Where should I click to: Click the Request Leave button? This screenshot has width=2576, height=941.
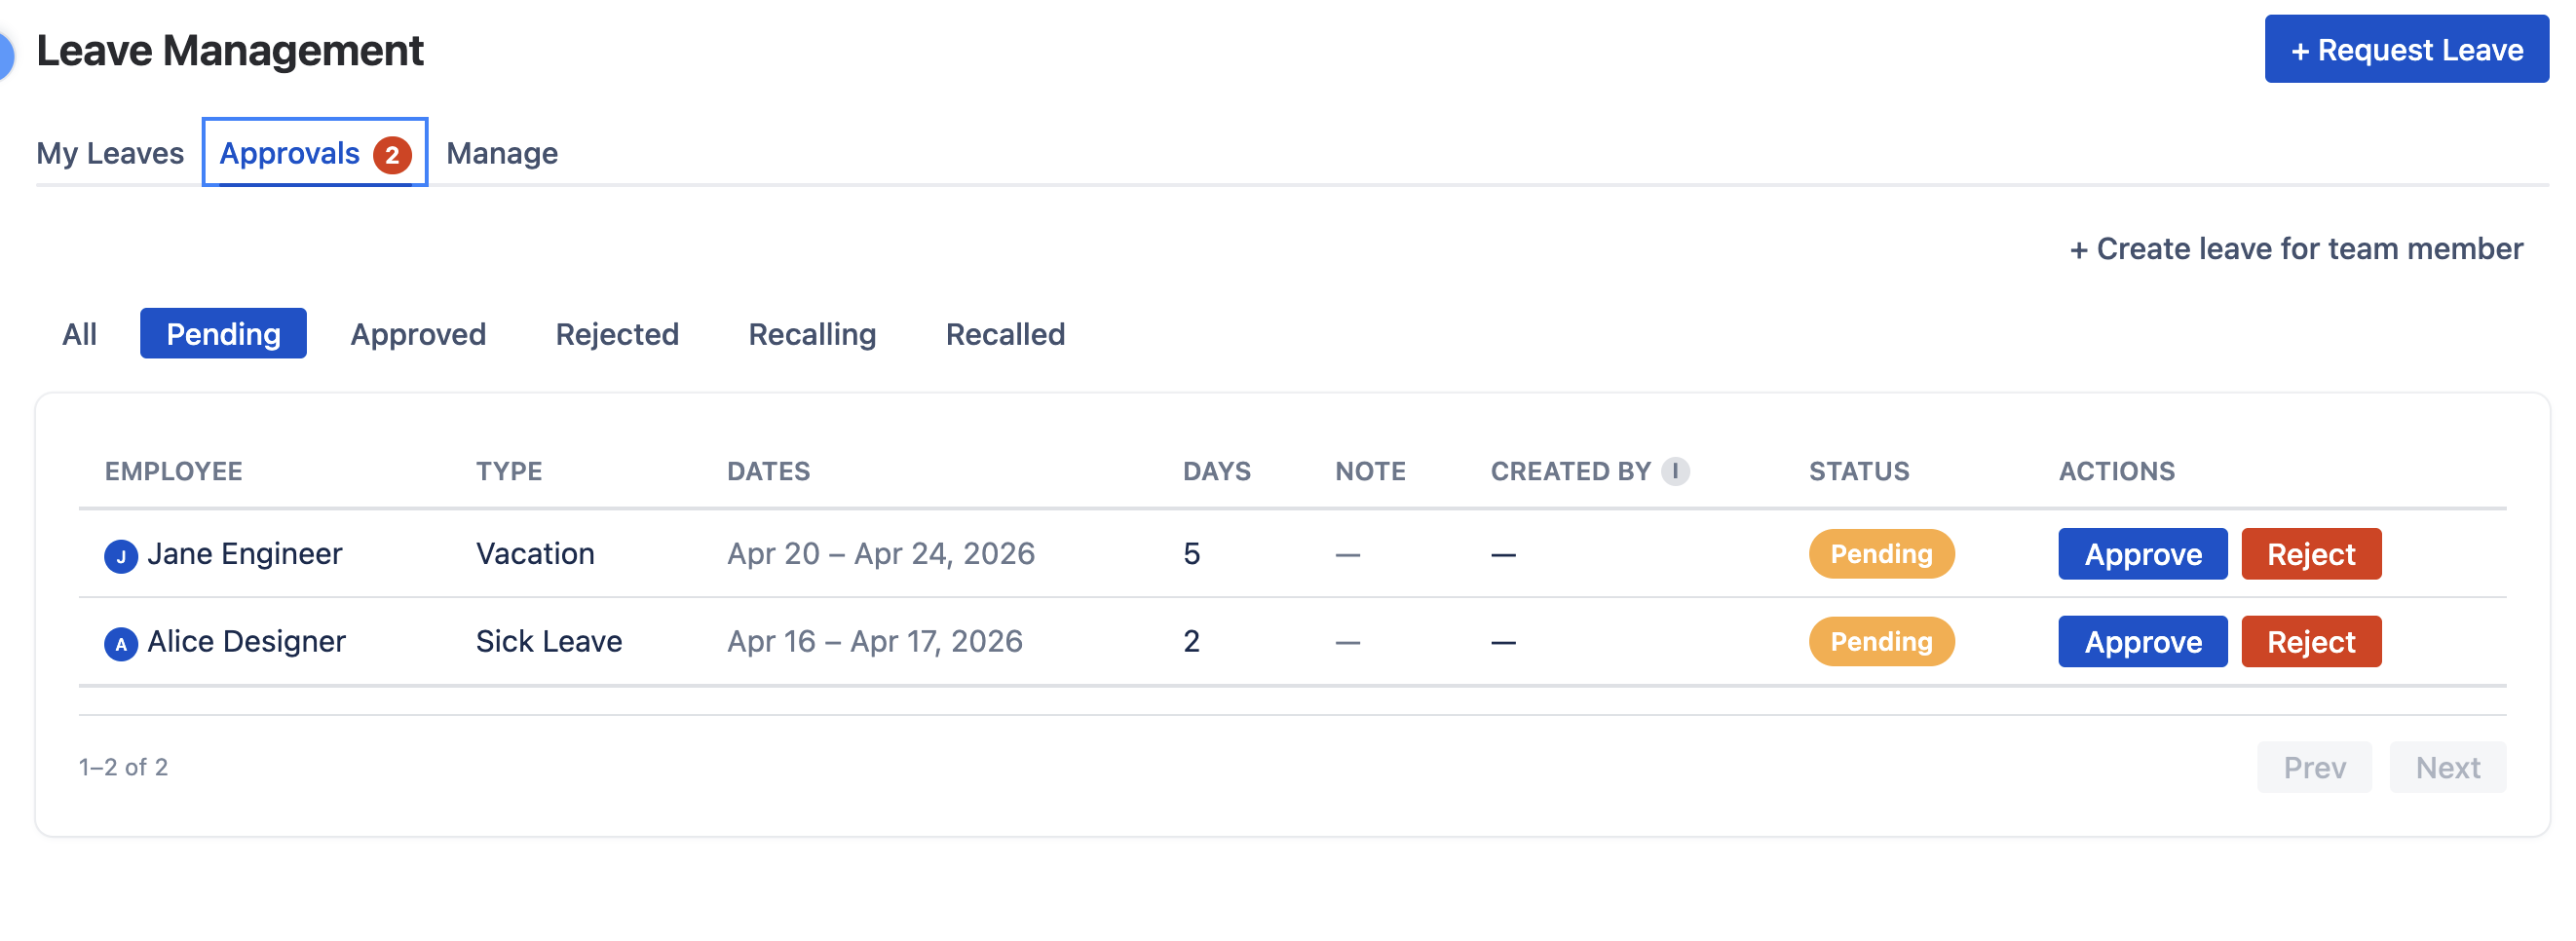coord(2405,49)
